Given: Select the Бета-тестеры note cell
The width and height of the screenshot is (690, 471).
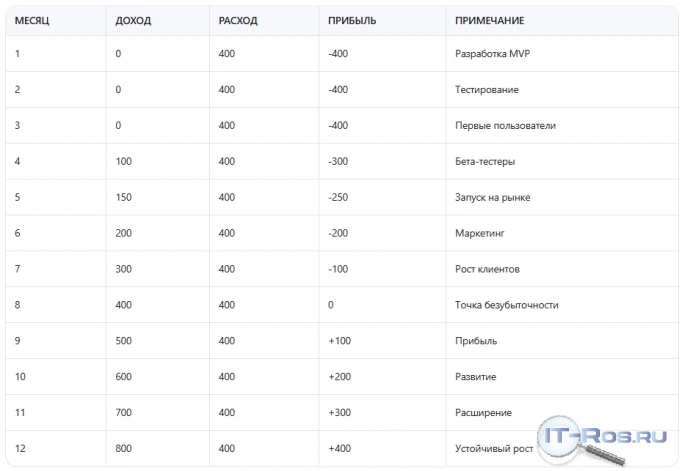Looking at the screenshot, I should pyautogui.click(x=485, y=162).
